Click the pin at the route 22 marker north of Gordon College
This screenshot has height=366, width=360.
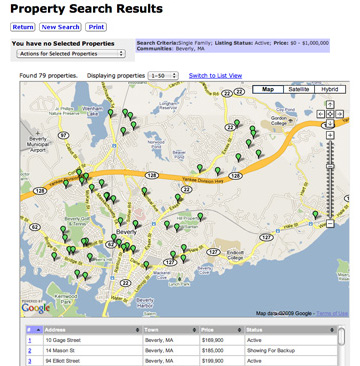point(237,123)
